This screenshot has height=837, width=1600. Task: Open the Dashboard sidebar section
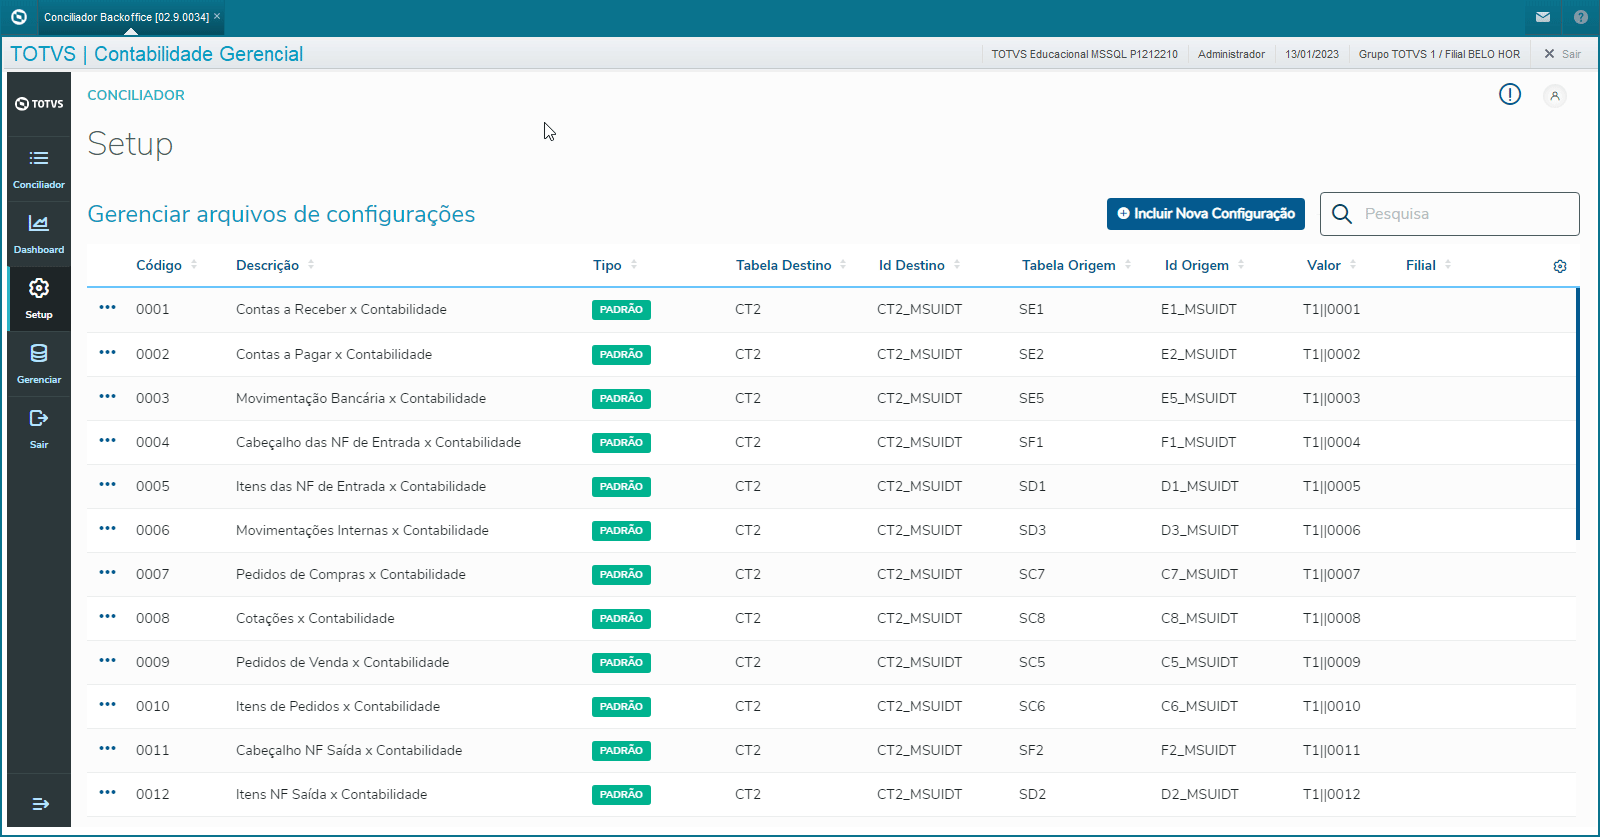39,234
